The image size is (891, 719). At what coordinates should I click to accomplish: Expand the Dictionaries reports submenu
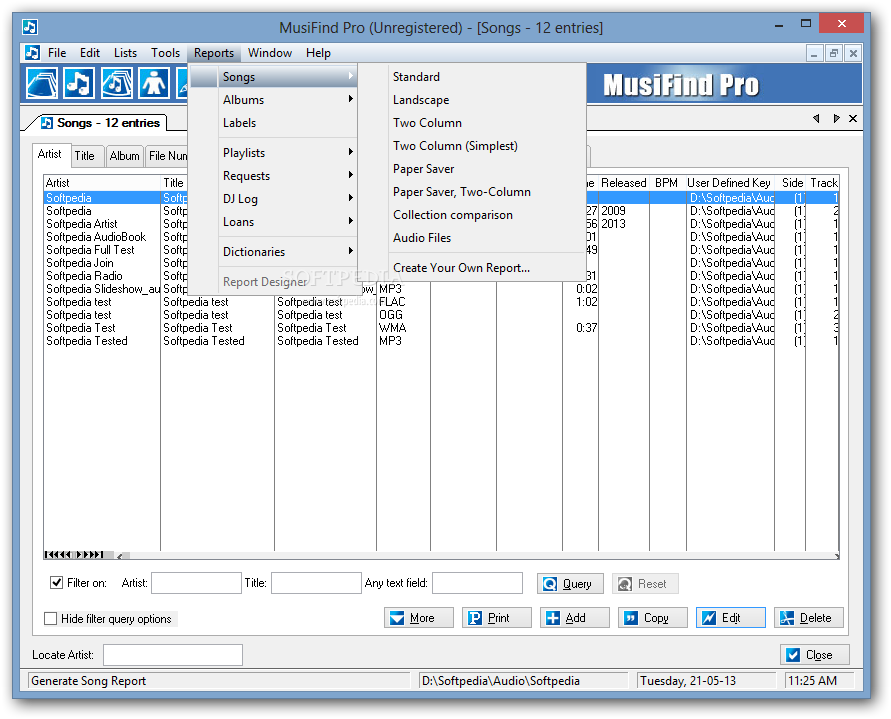point(273,251)
